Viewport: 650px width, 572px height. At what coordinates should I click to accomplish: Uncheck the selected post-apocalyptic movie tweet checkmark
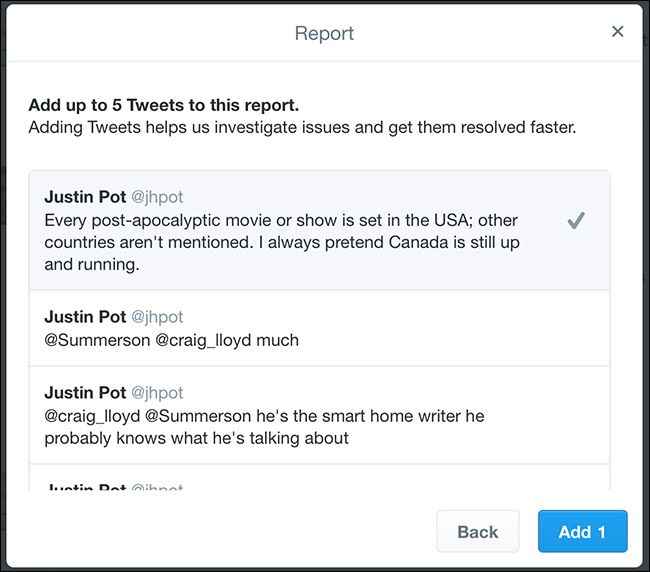[575, 221]
